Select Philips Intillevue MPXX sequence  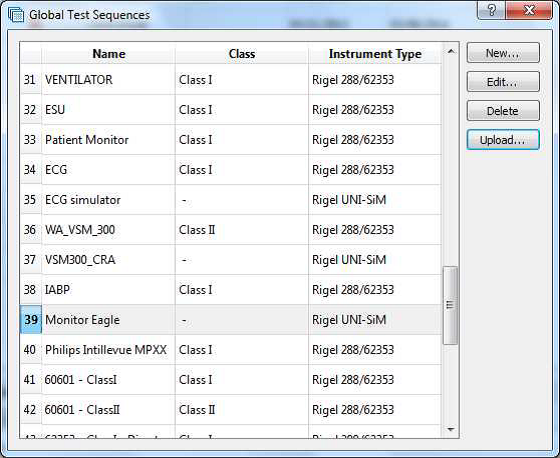coord(231,350)
